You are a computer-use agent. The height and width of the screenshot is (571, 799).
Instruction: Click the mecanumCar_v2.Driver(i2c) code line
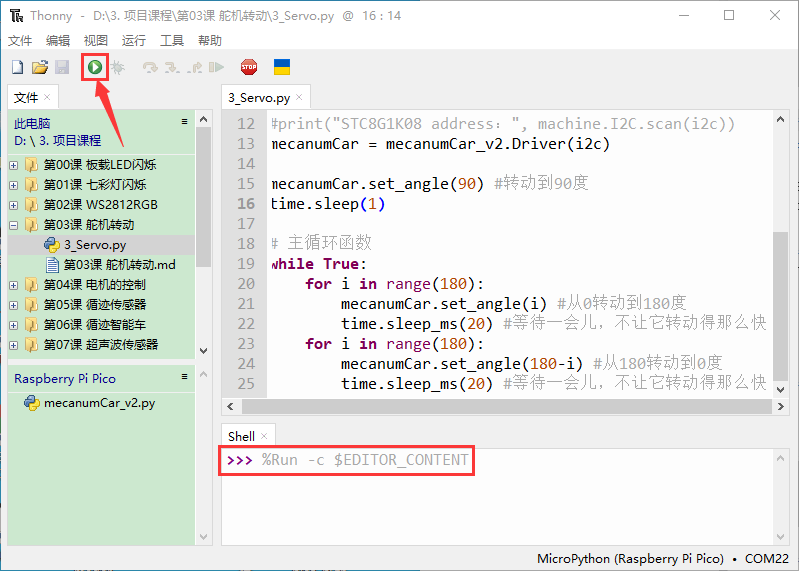pyautogui.click(x=440, y=144)
